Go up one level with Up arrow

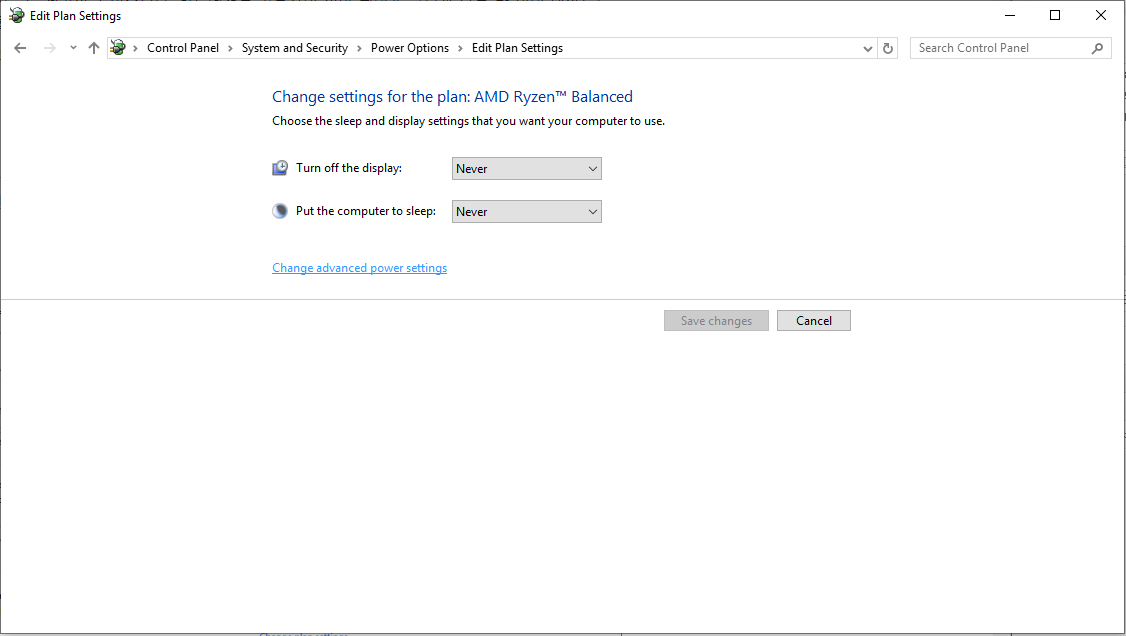tap(94, 48)
